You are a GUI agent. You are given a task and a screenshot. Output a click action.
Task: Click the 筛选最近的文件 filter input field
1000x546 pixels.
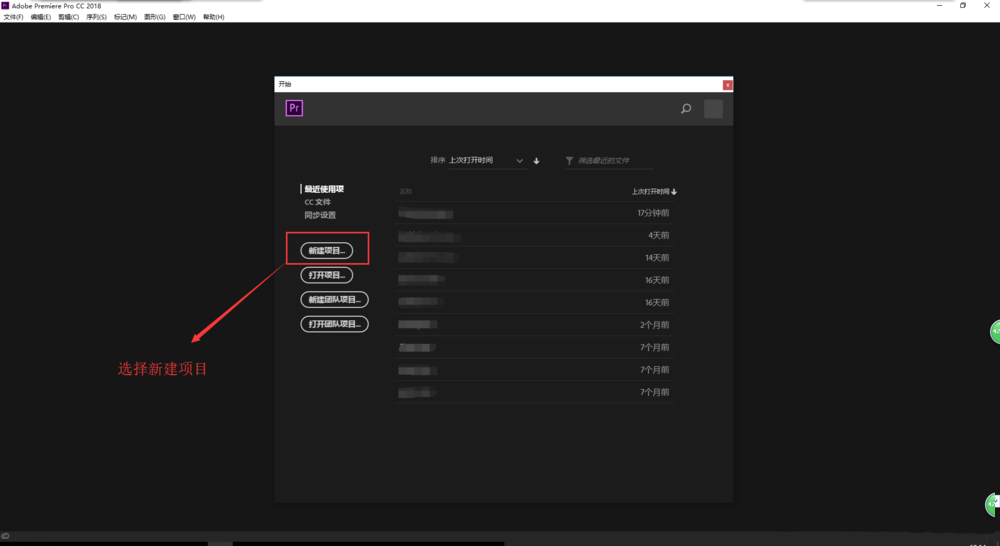pyautogui.click(x=614, y=161)
